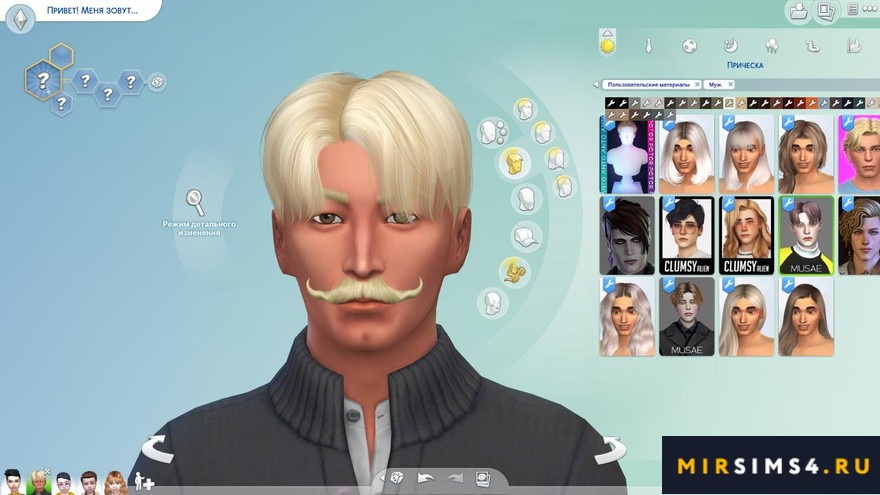Switch to Everyday outfit sun tab
Image resolution: width=880 pixels, height=495 pixels.
(607, 45)
